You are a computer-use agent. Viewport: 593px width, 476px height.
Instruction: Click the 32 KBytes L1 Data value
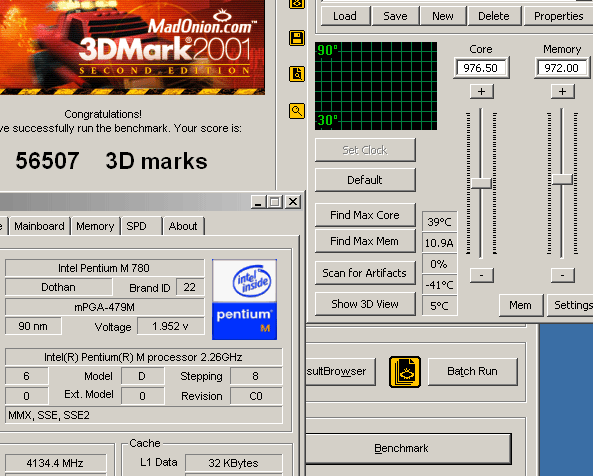(x=234, y=463)
